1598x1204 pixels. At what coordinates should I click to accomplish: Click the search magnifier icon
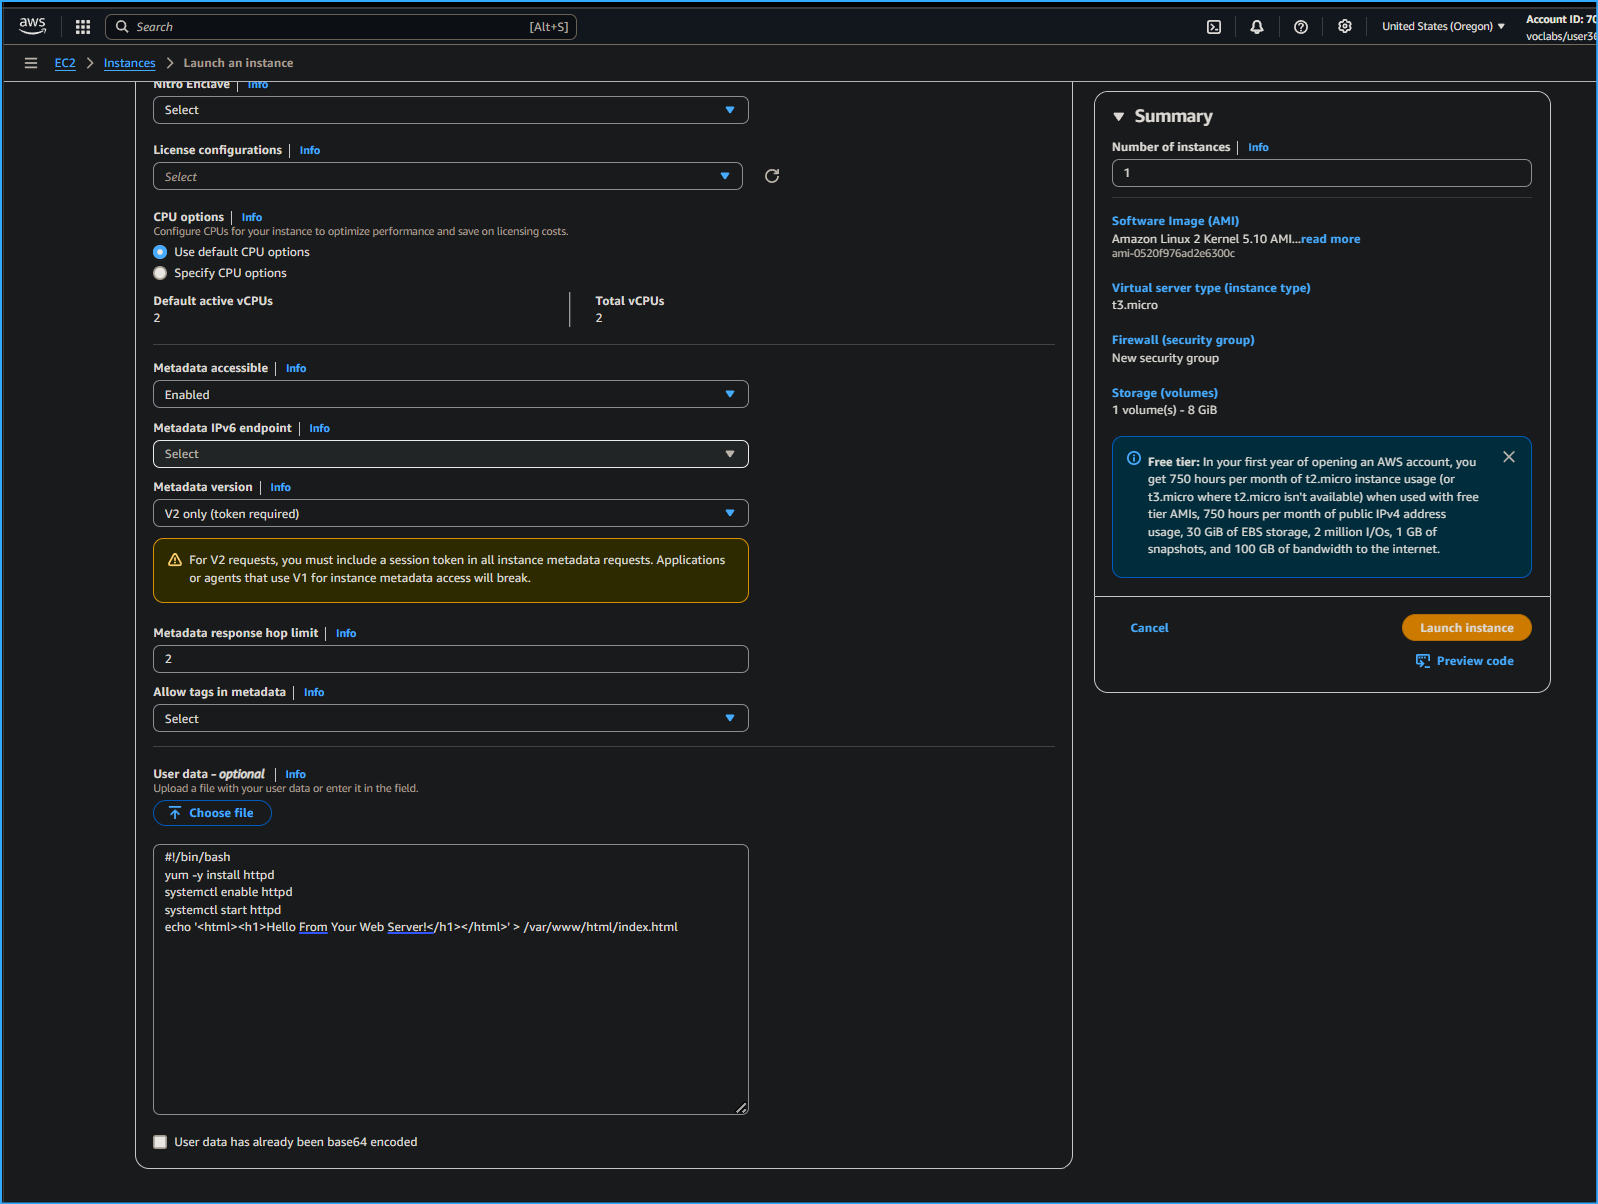point(122,27)
